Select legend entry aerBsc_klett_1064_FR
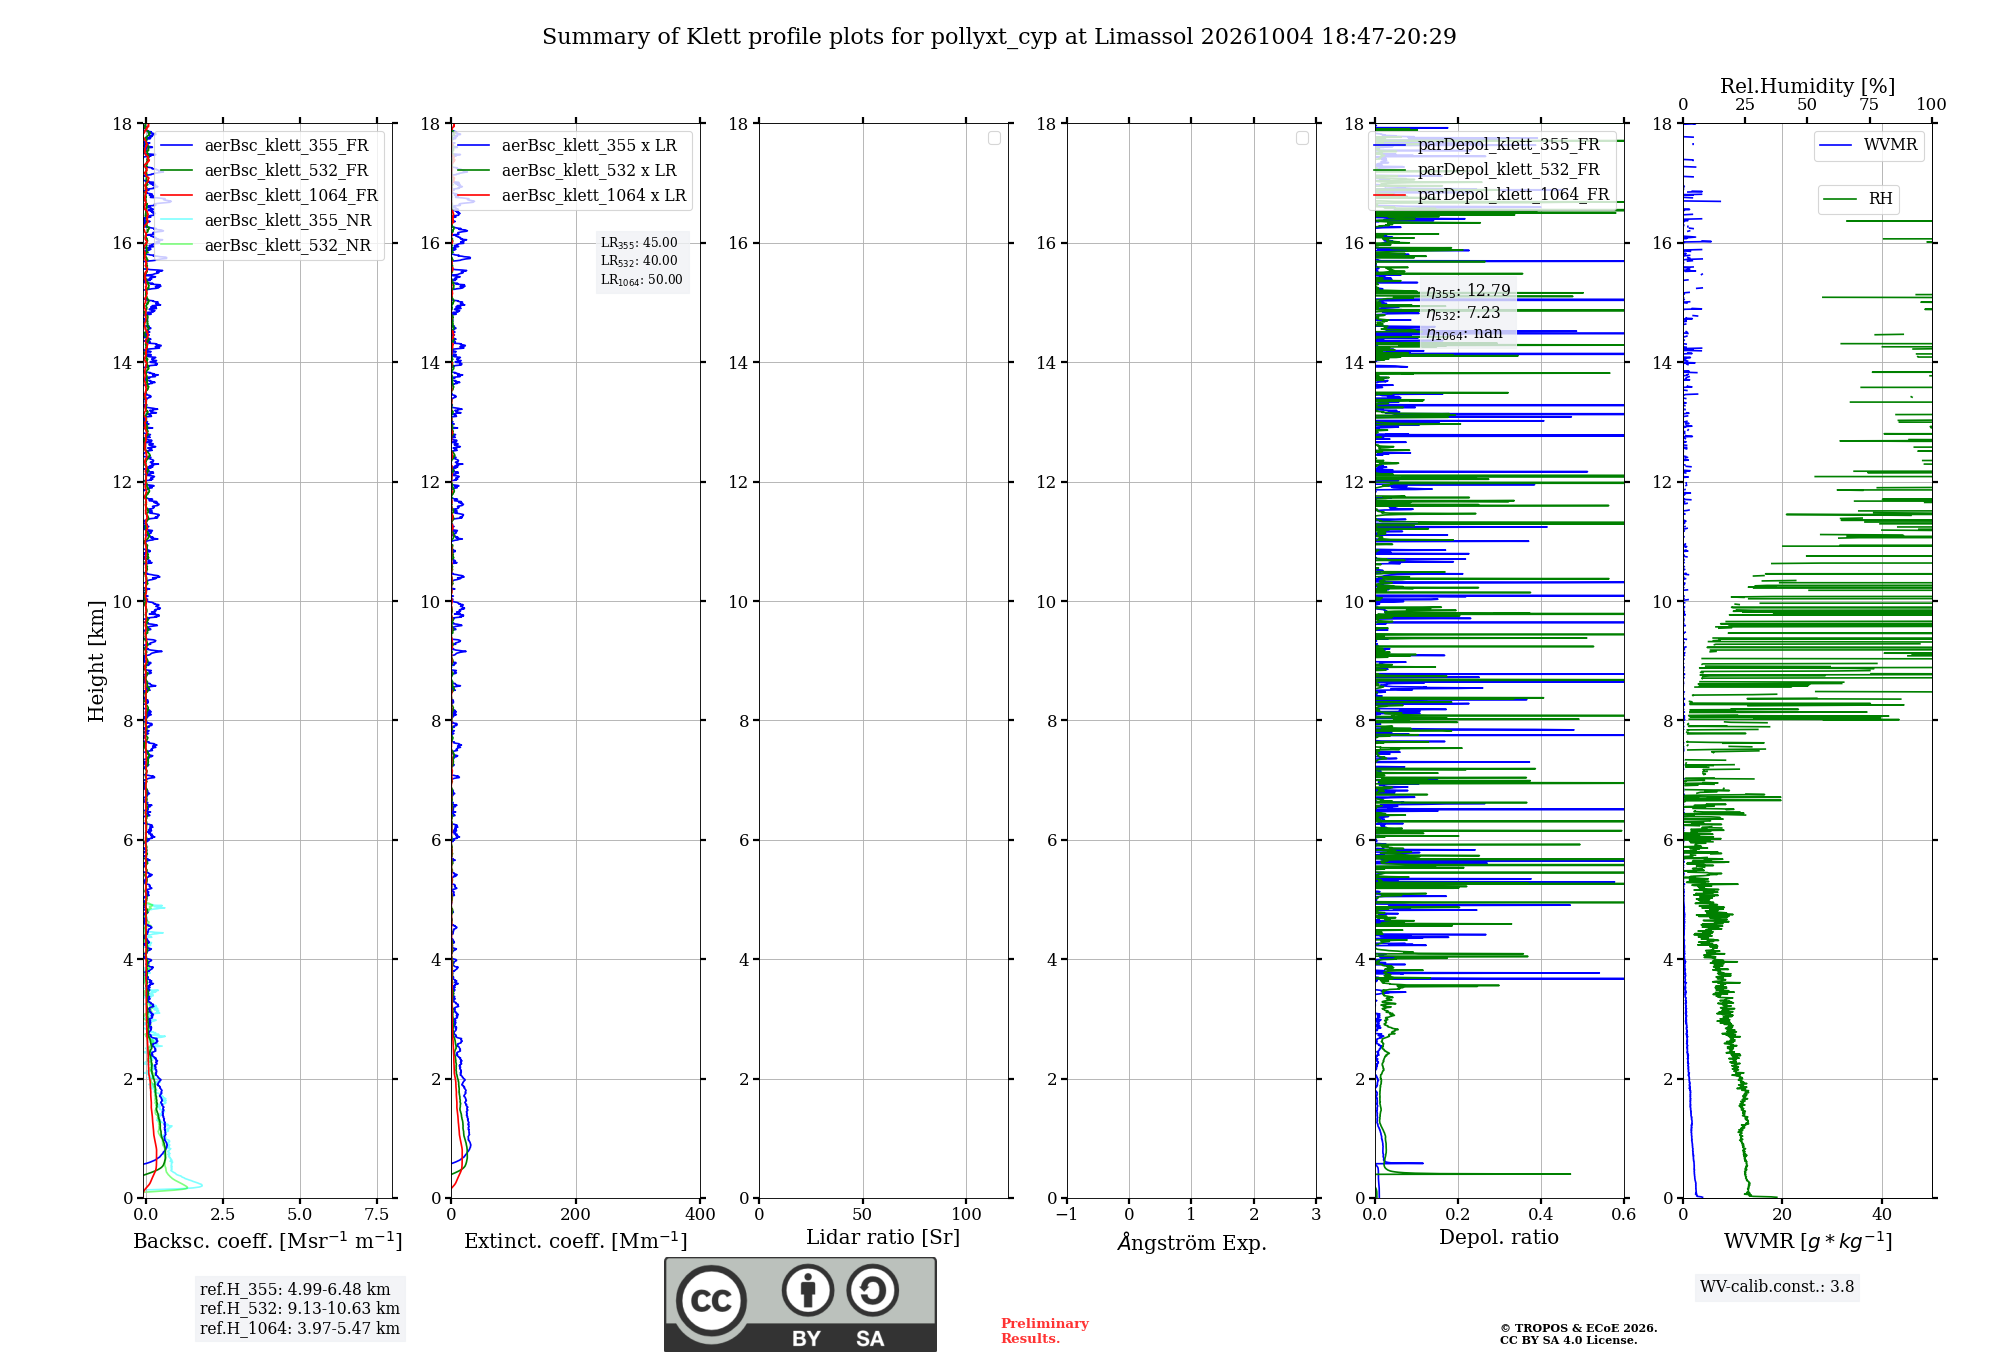2000x1360 pixels. click(x=270, y=196)
